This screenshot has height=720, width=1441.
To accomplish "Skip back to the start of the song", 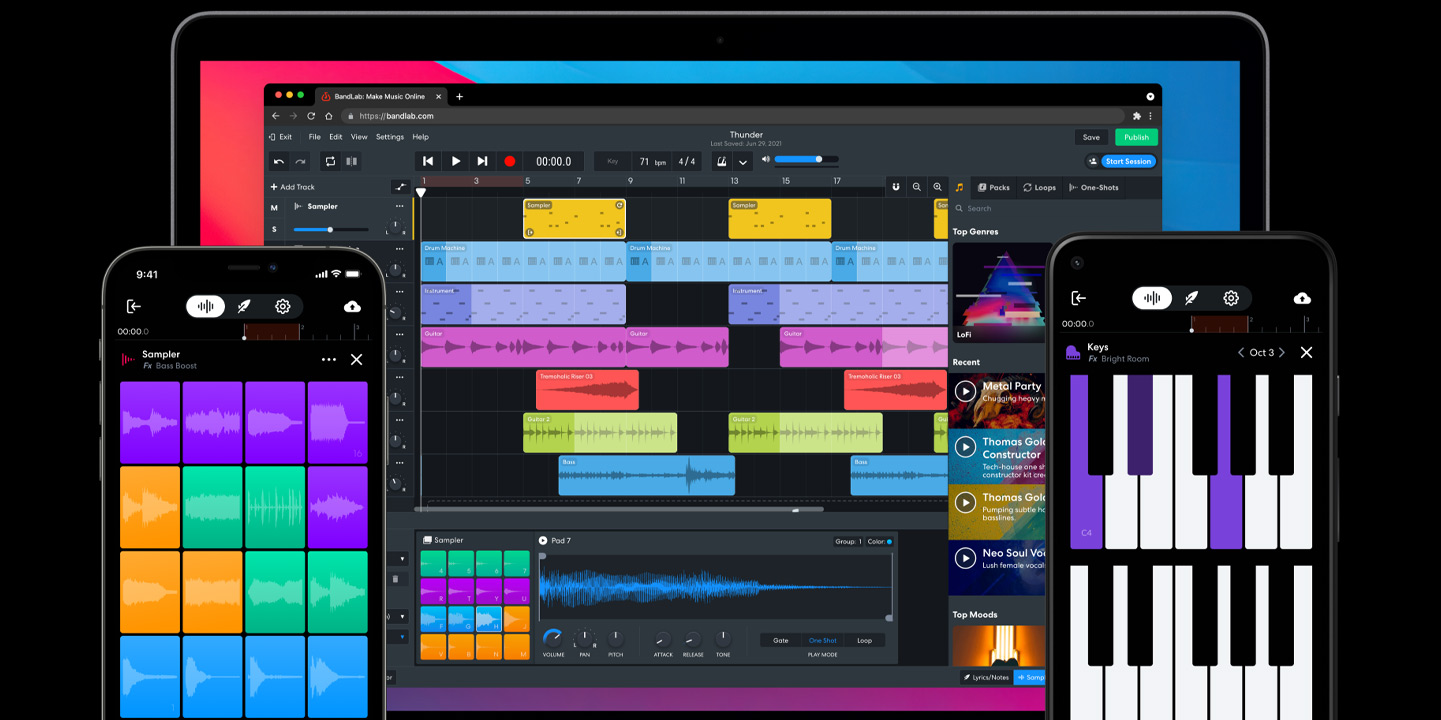I will tap(428, 161).
